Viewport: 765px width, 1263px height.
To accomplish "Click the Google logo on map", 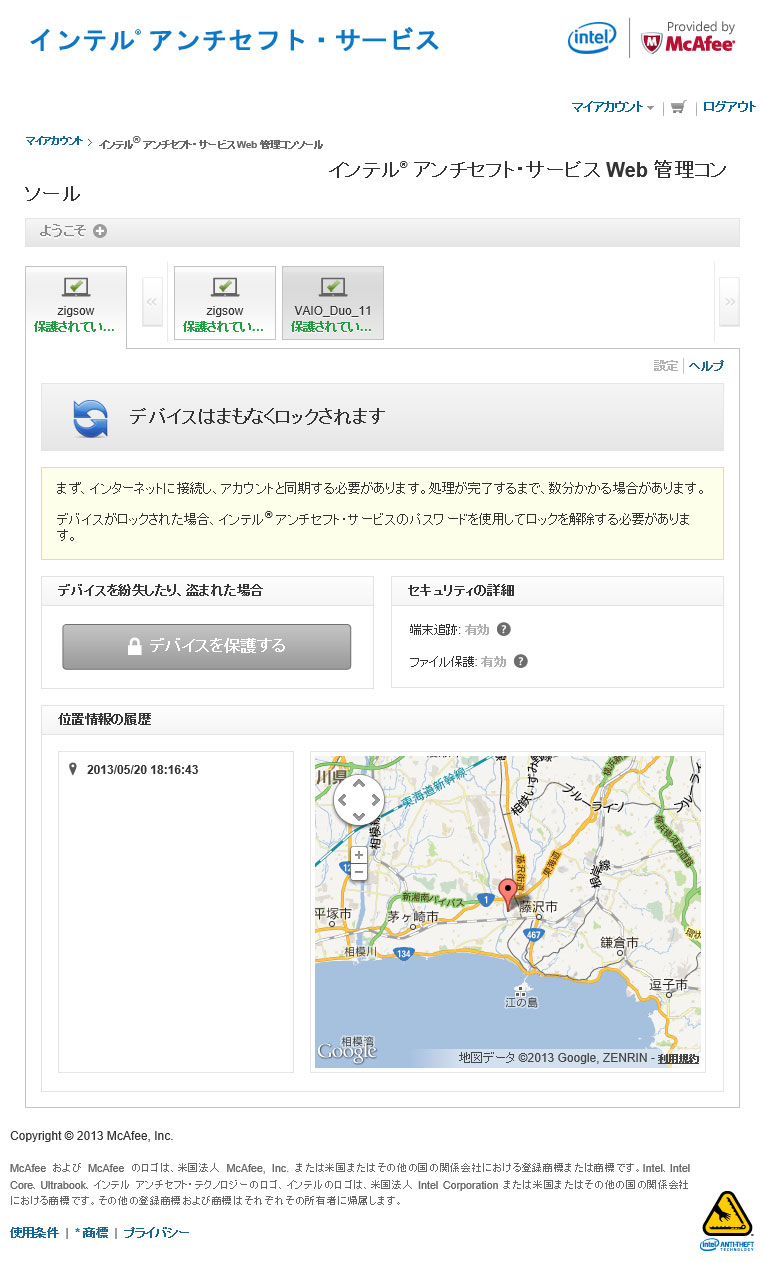I will coord(347,1052).
